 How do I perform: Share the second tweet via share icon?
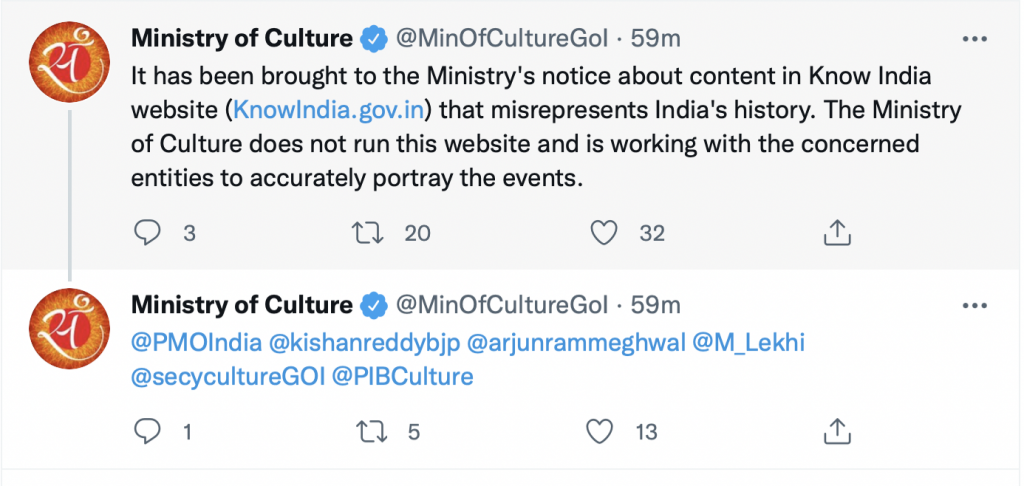pos(836,432)
